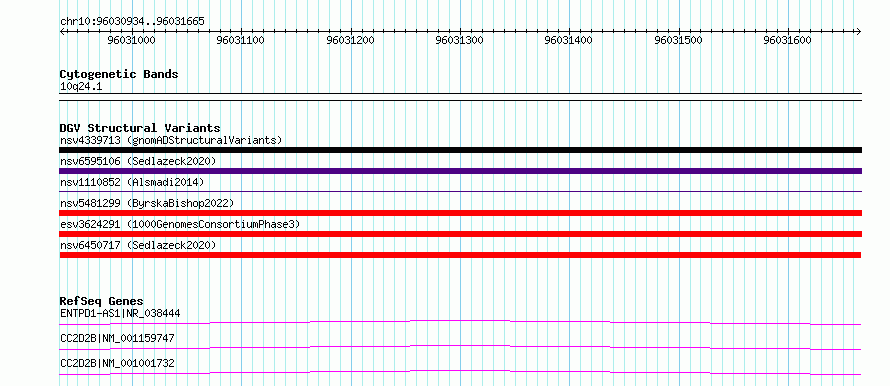Open CC2D2B|NM_001001732 gene label

[x=117, y=363]
